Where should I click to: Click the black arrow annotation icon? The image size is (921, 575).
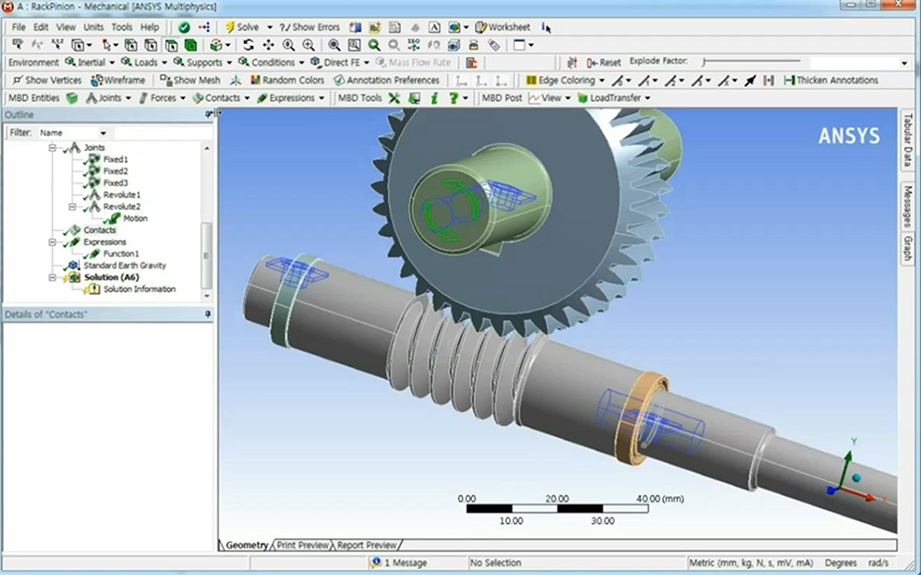click(750, 80)
